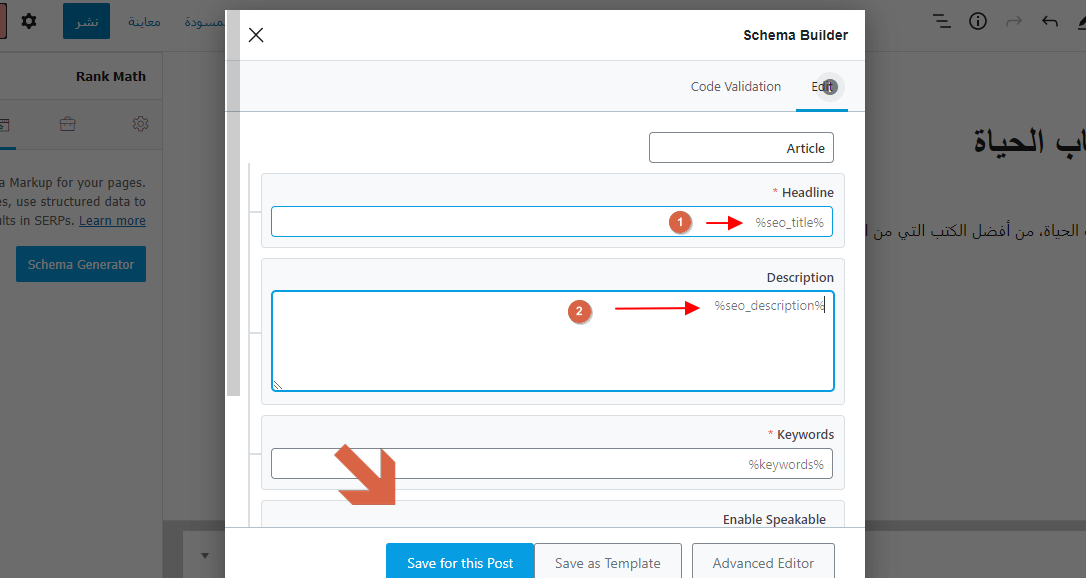1086x578 pixels.
Task: Follow the Learn more link
Action: coord(112,221)
